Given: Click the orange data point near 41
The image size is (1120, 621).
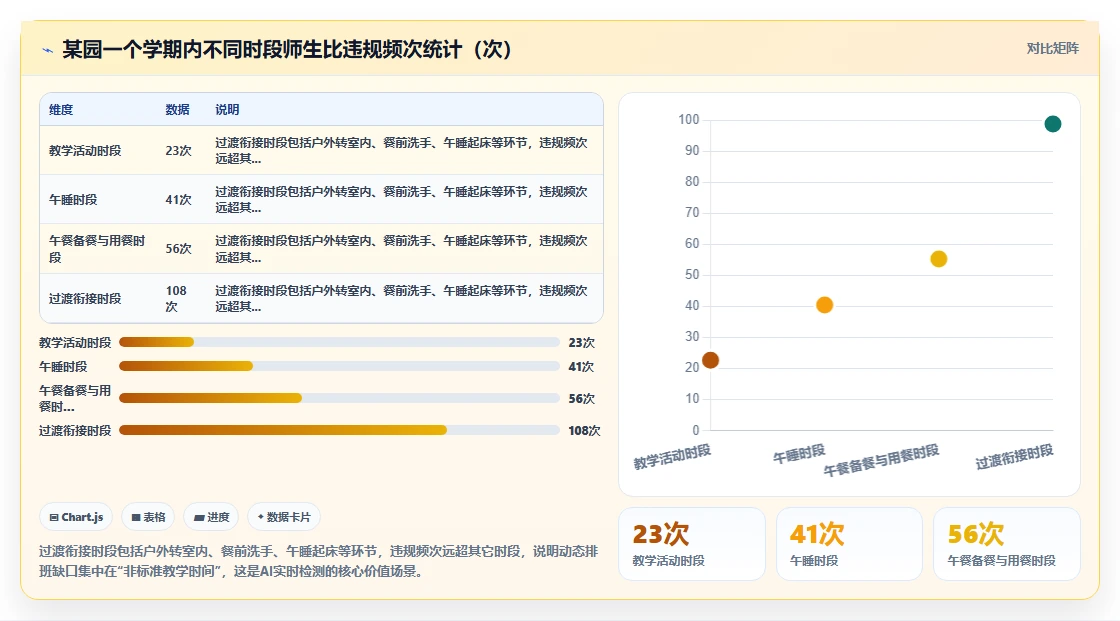Looking at the screenshot, I should pos(824,305).
